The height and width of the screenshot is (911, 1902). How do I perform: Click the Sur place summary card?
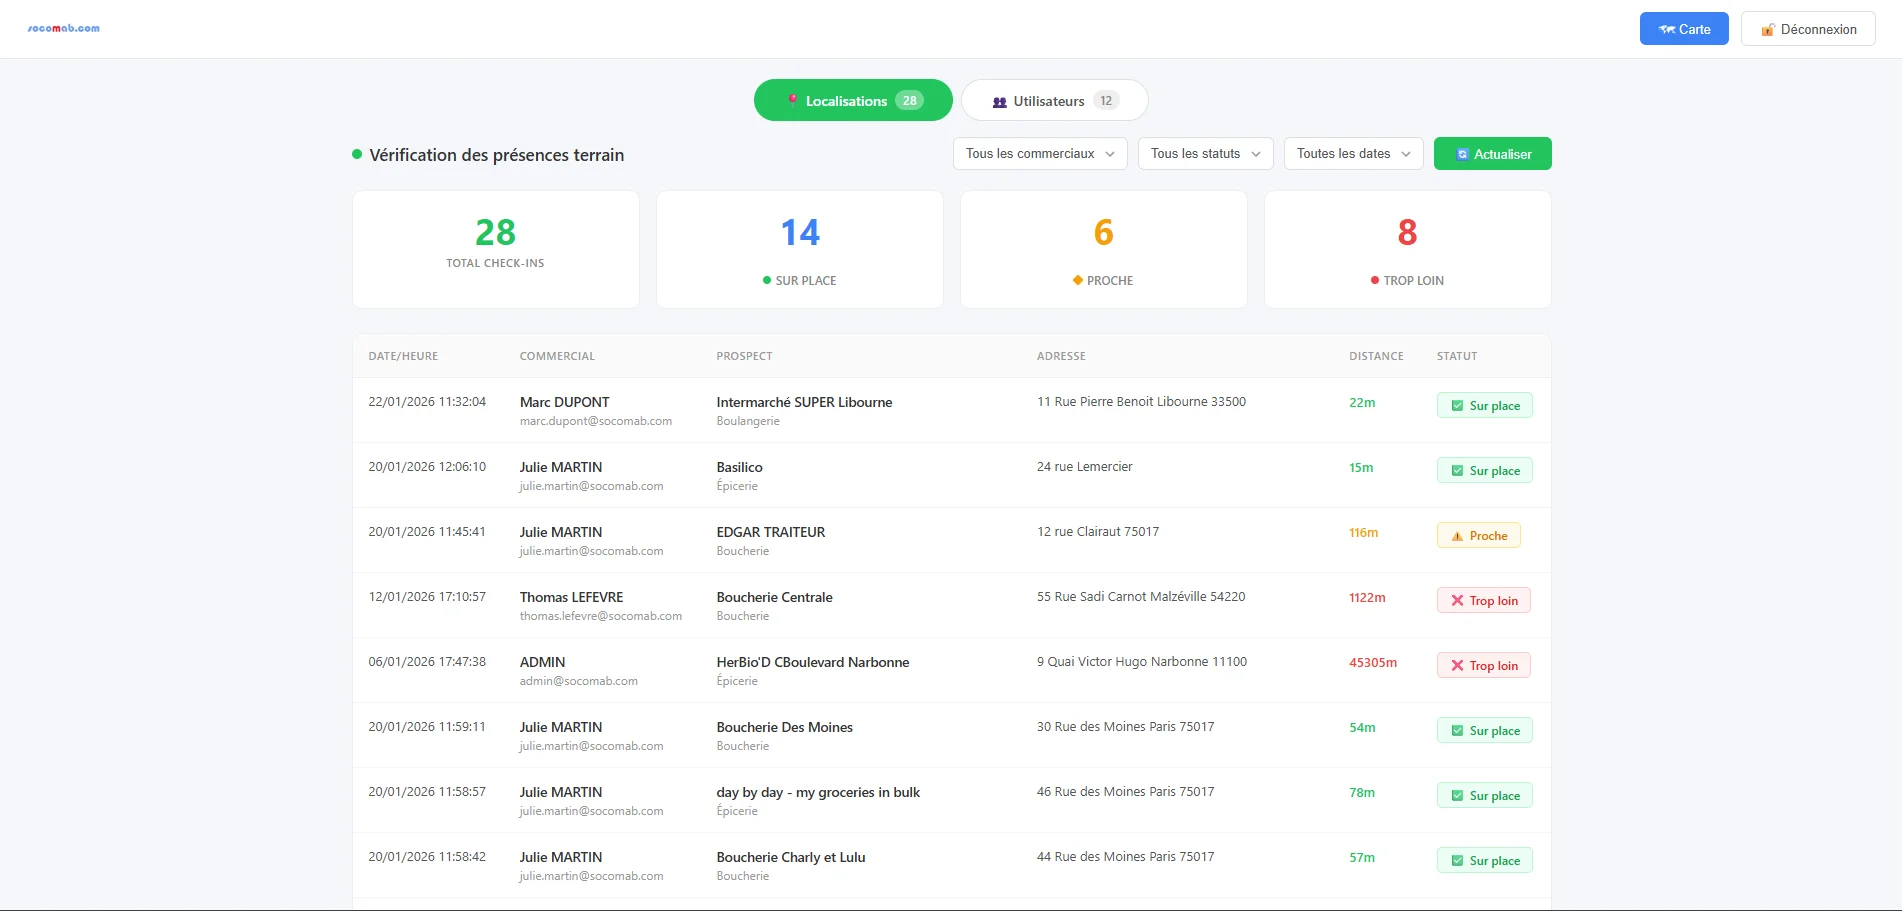click(x=799, y=250)
